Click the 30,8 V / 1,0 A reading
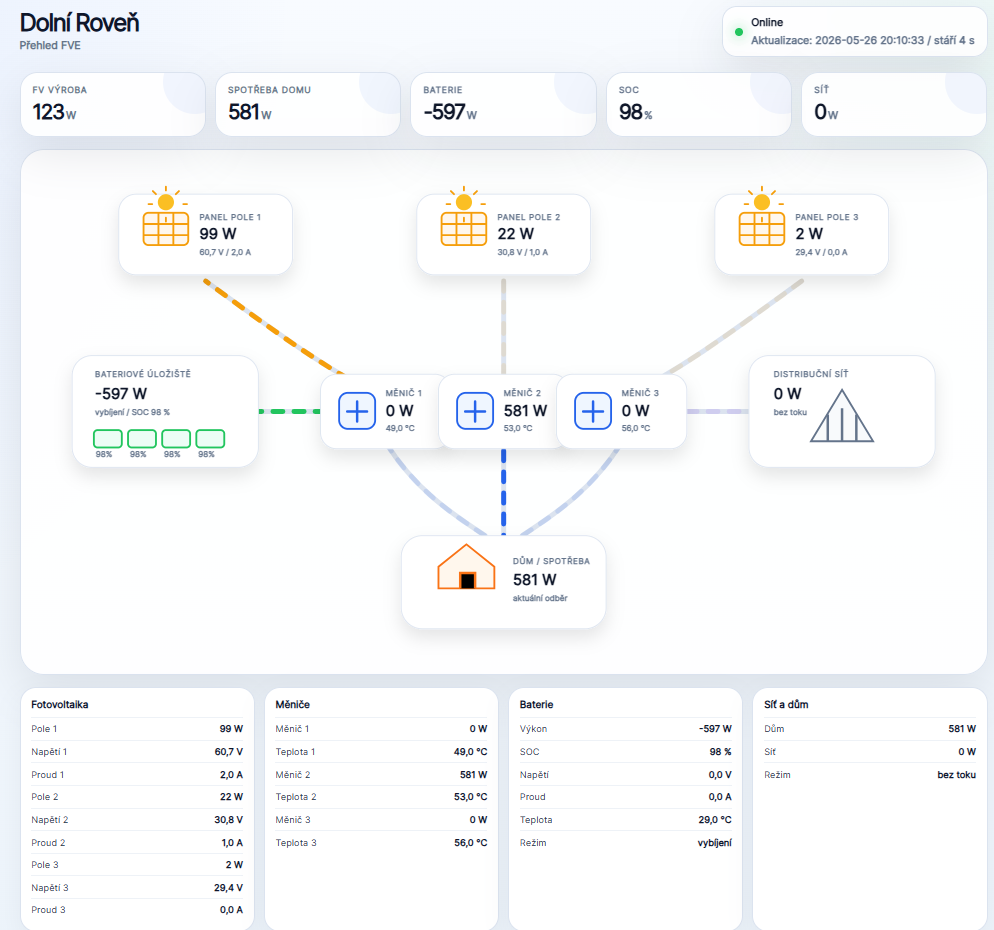The height and width of the screenshot is (930, 994). (x=522, y=252)
